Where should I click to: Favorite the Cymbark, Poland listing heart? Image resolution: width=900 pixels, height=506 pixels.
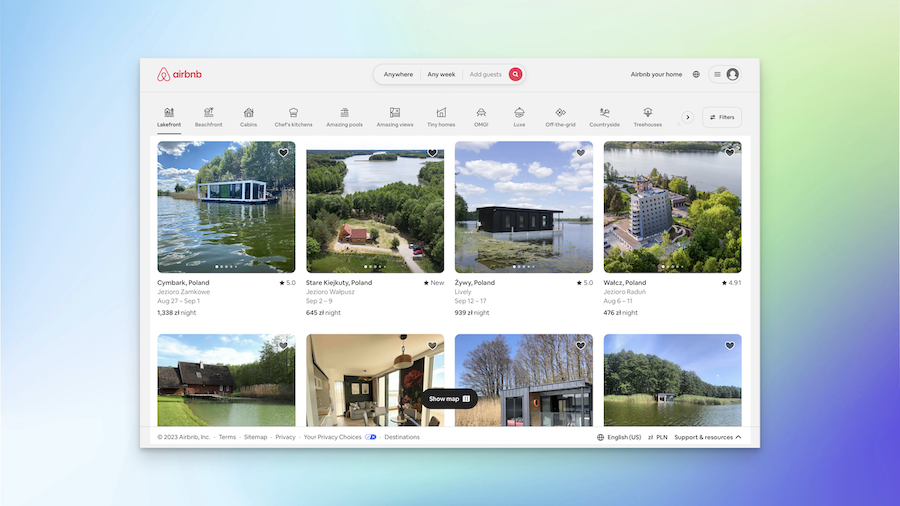(x=283, y=153)
